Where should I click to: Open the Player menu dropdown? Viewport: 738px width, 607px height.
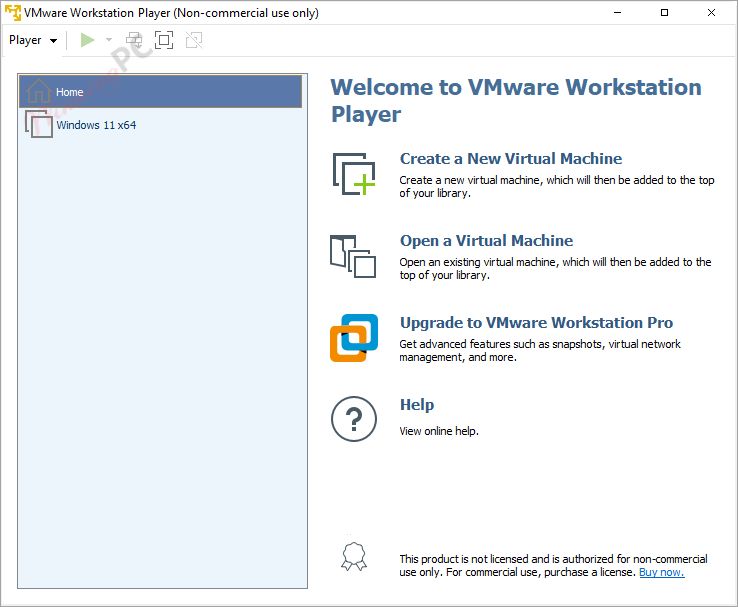(x=32, y=40)
